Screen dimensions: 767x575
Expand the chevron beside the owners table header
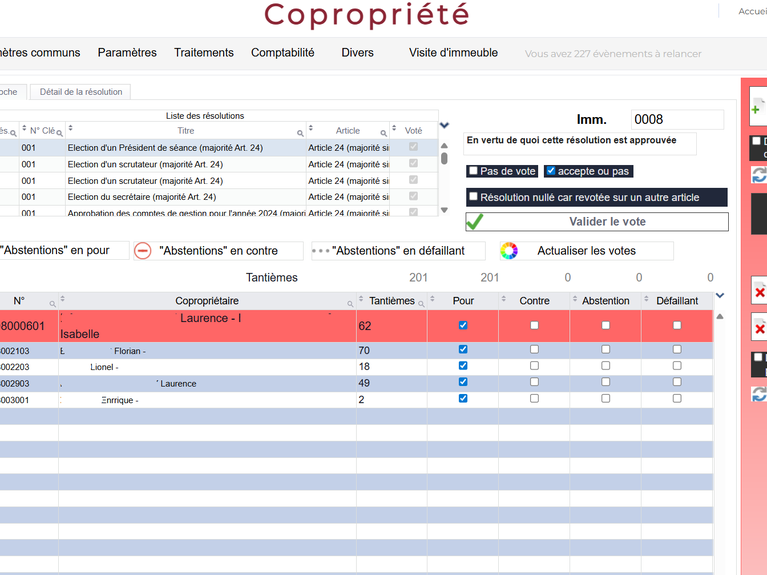720,296
